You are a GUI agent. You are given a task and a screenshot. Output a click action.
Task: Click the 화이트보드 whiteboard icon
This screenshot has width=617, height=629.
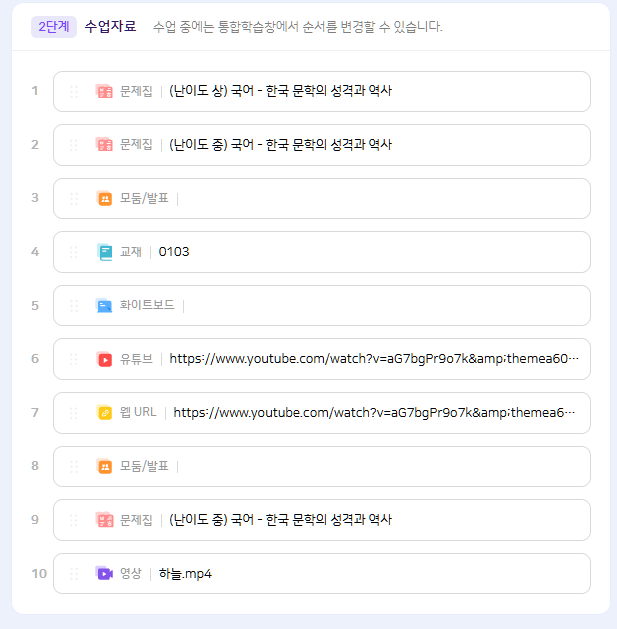tap(105, 305)
